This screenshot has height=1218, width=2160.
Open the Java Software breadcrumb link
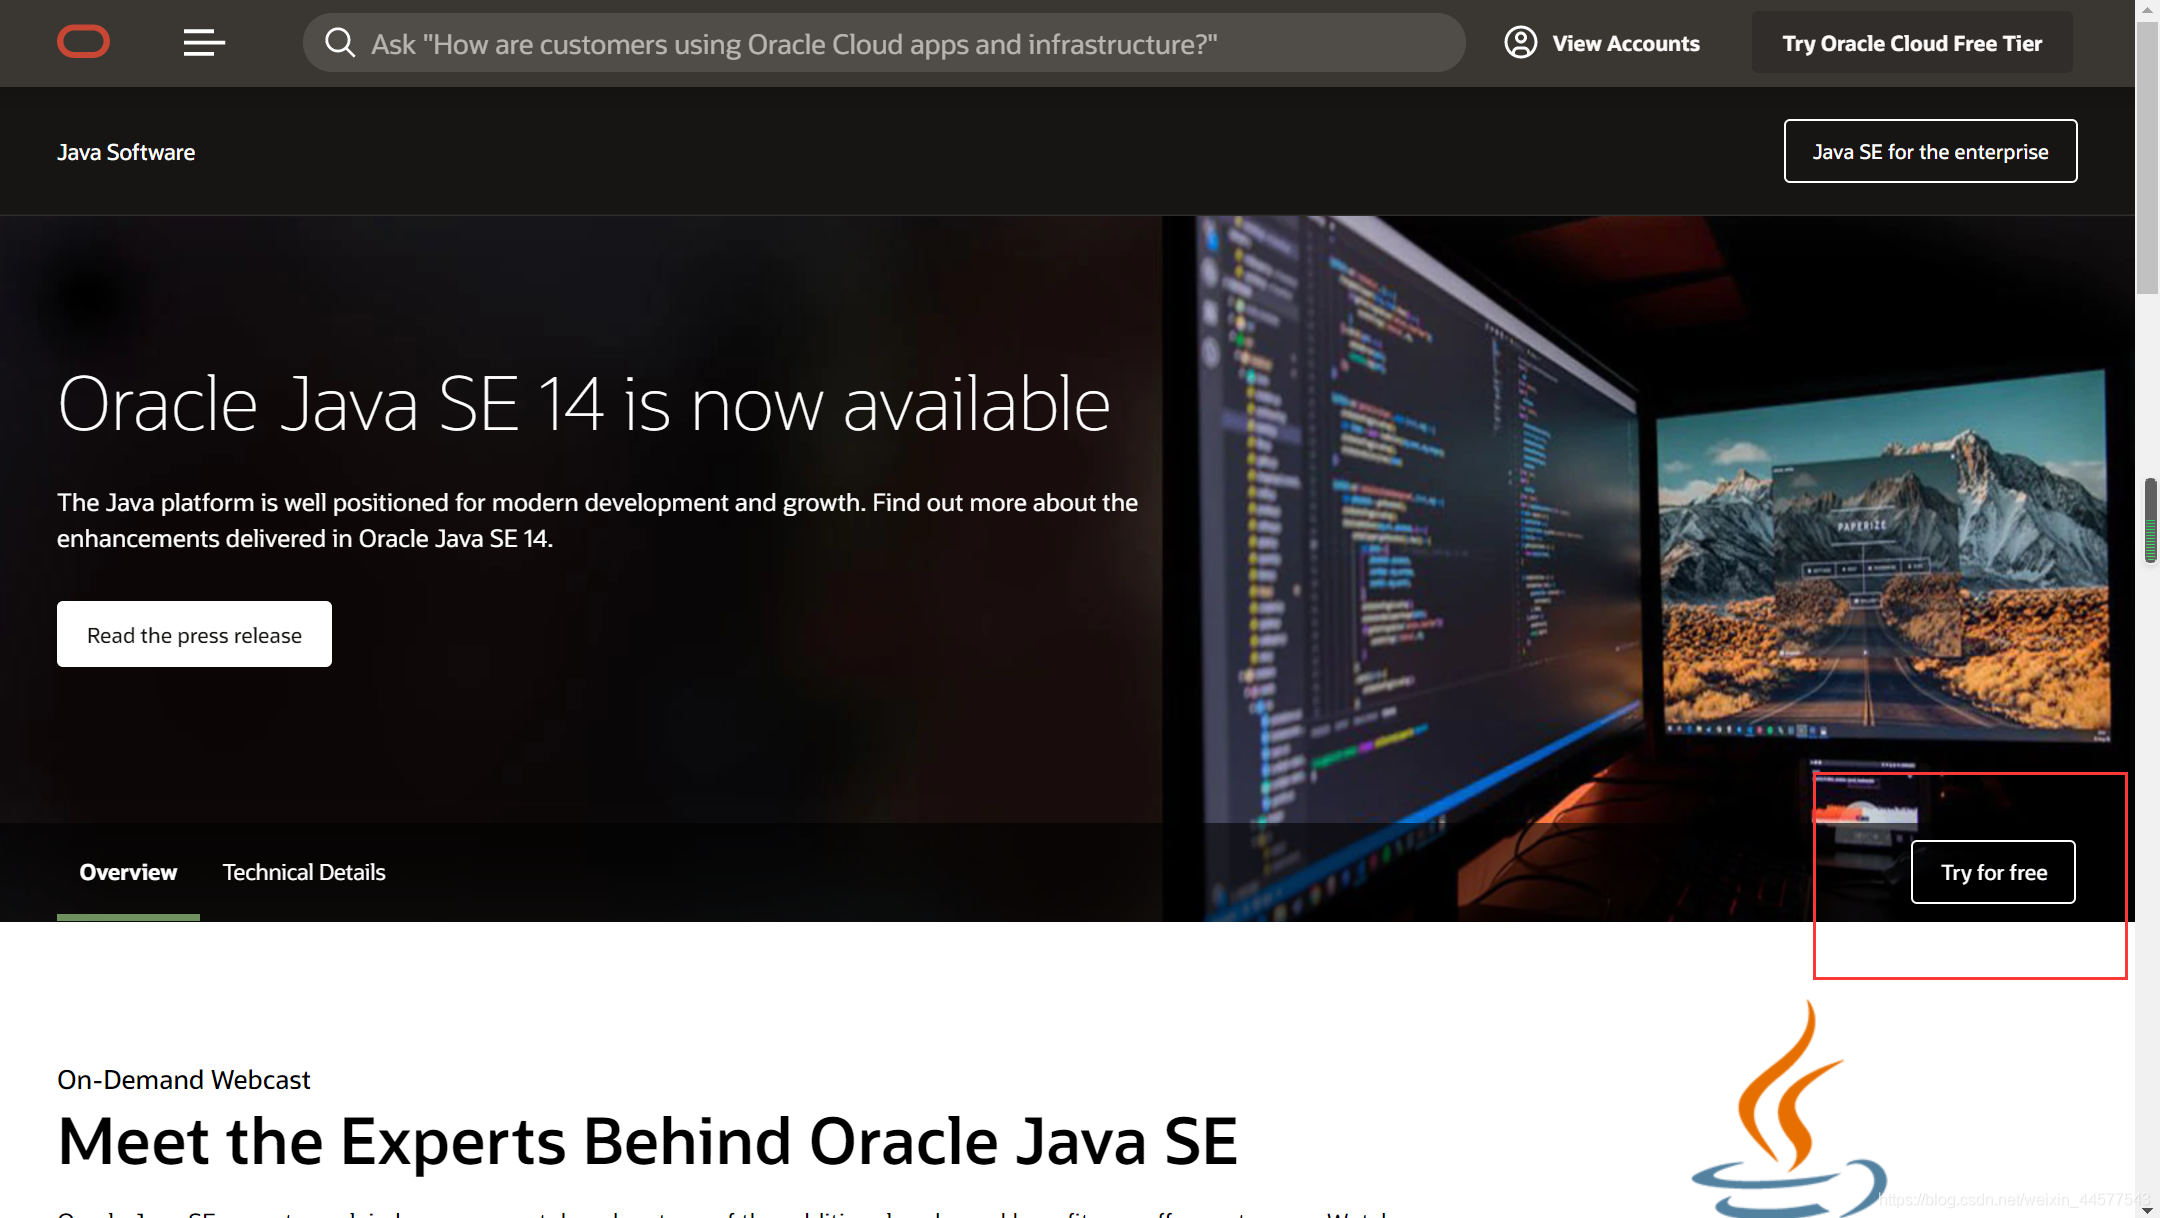tap(126, 152)
